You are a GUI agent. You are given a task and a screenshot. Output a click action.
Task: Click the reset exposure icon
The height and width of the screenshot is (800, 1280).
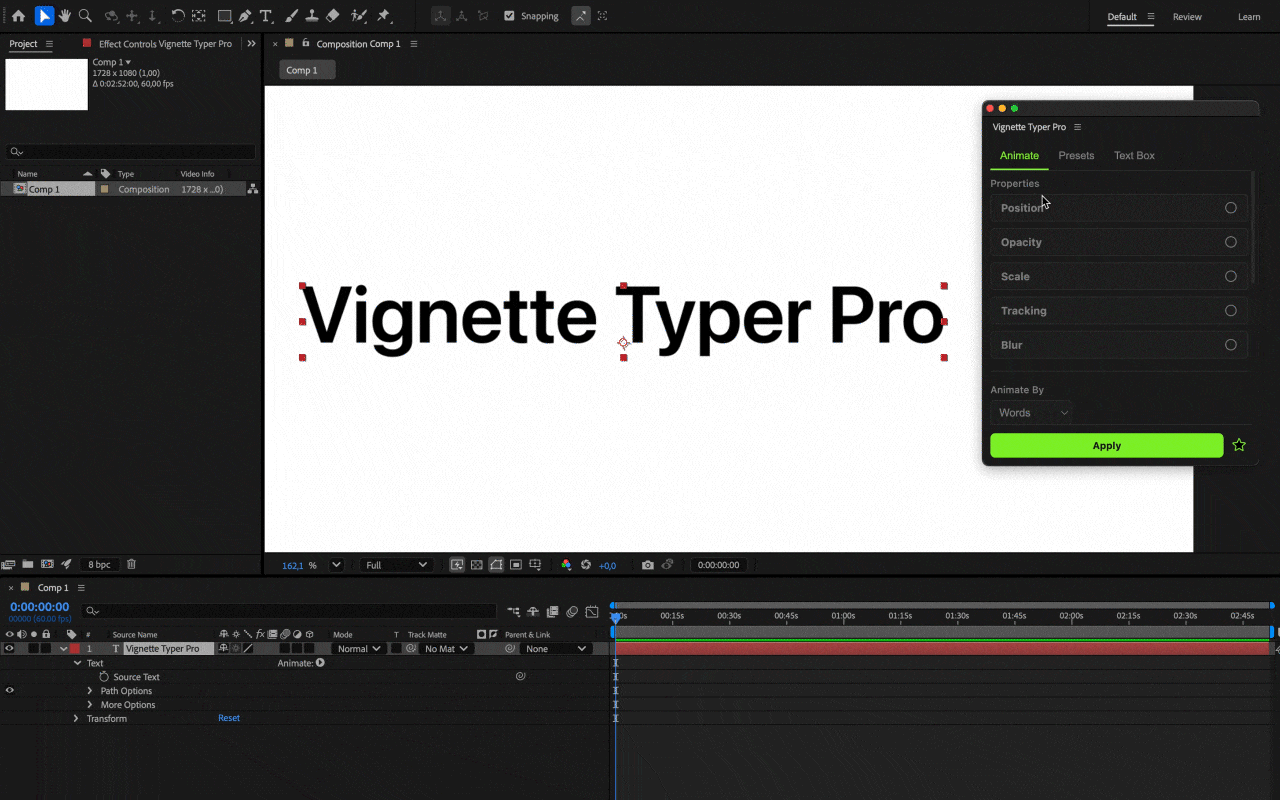[586, 565]
